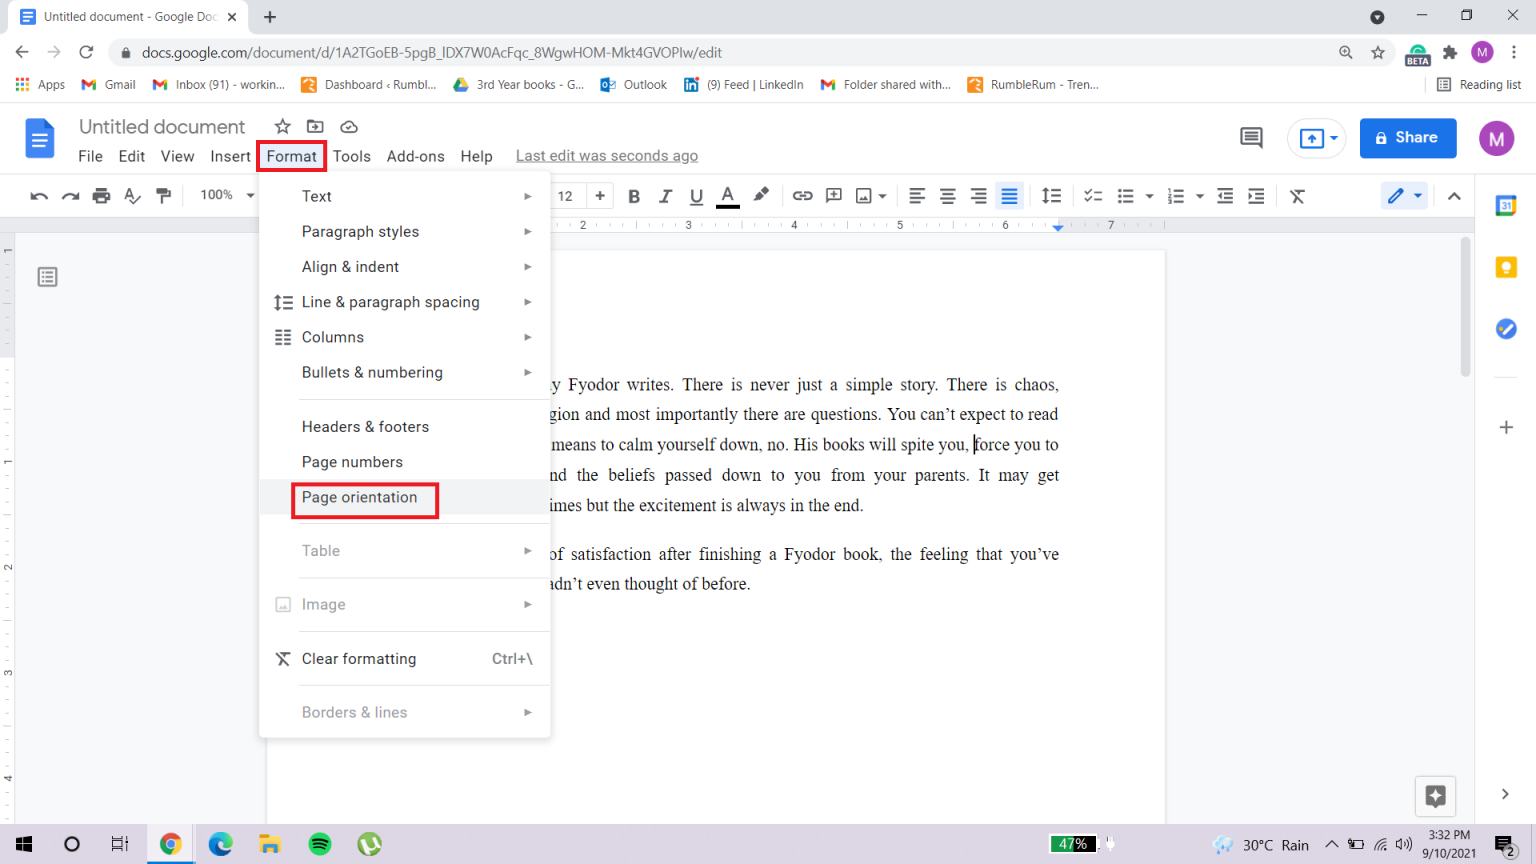Enable justify text alignment
Image resolution: width=1536 pixels, height=864 pixels.
click(1009, 196)
